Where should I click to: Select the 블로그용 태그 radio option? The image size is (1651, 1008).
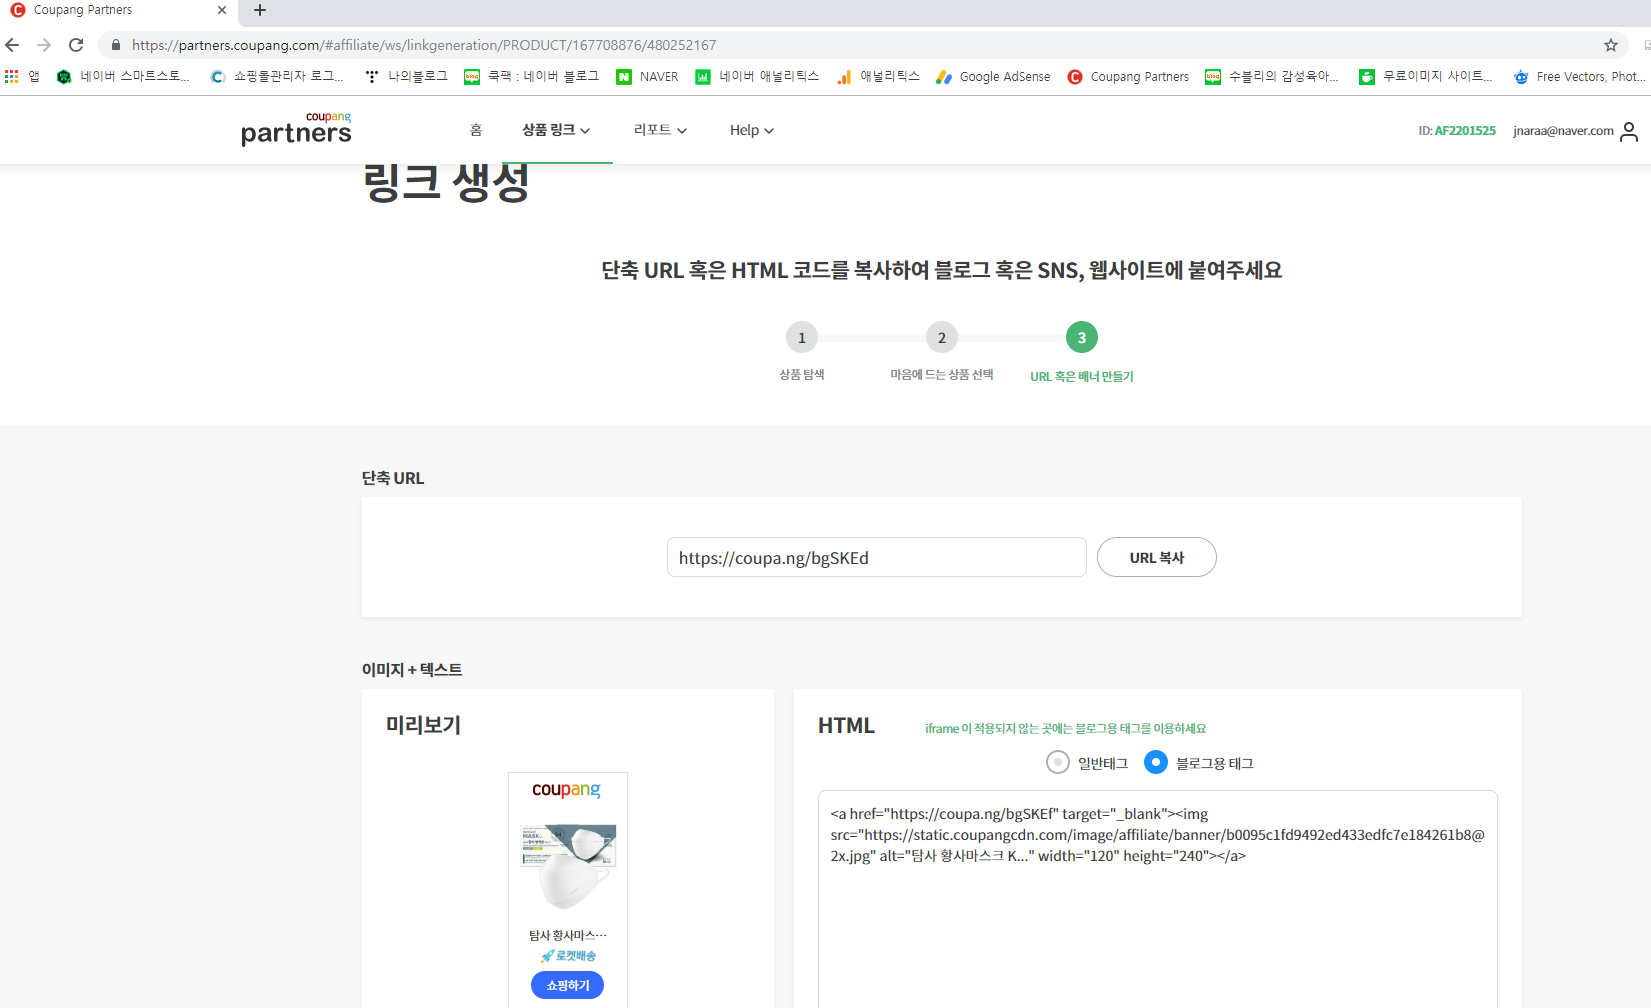point(1155,762)
